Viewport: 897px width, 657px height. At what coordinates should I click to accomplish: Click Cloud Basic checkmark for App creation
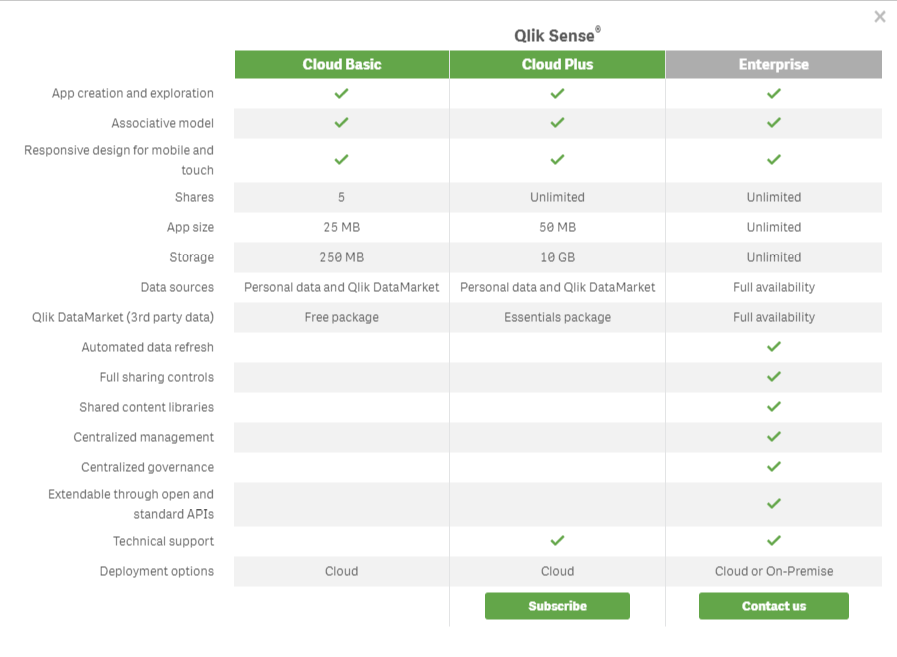(x=342, y=93)
